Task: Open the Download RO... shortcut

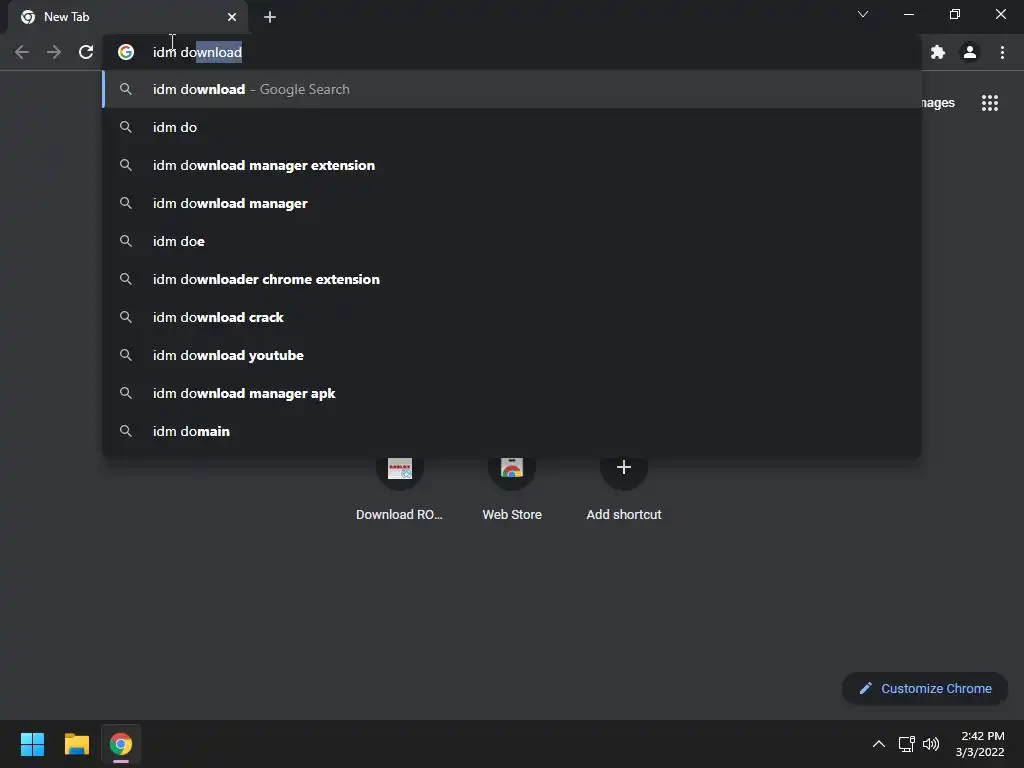Action: 399,488
